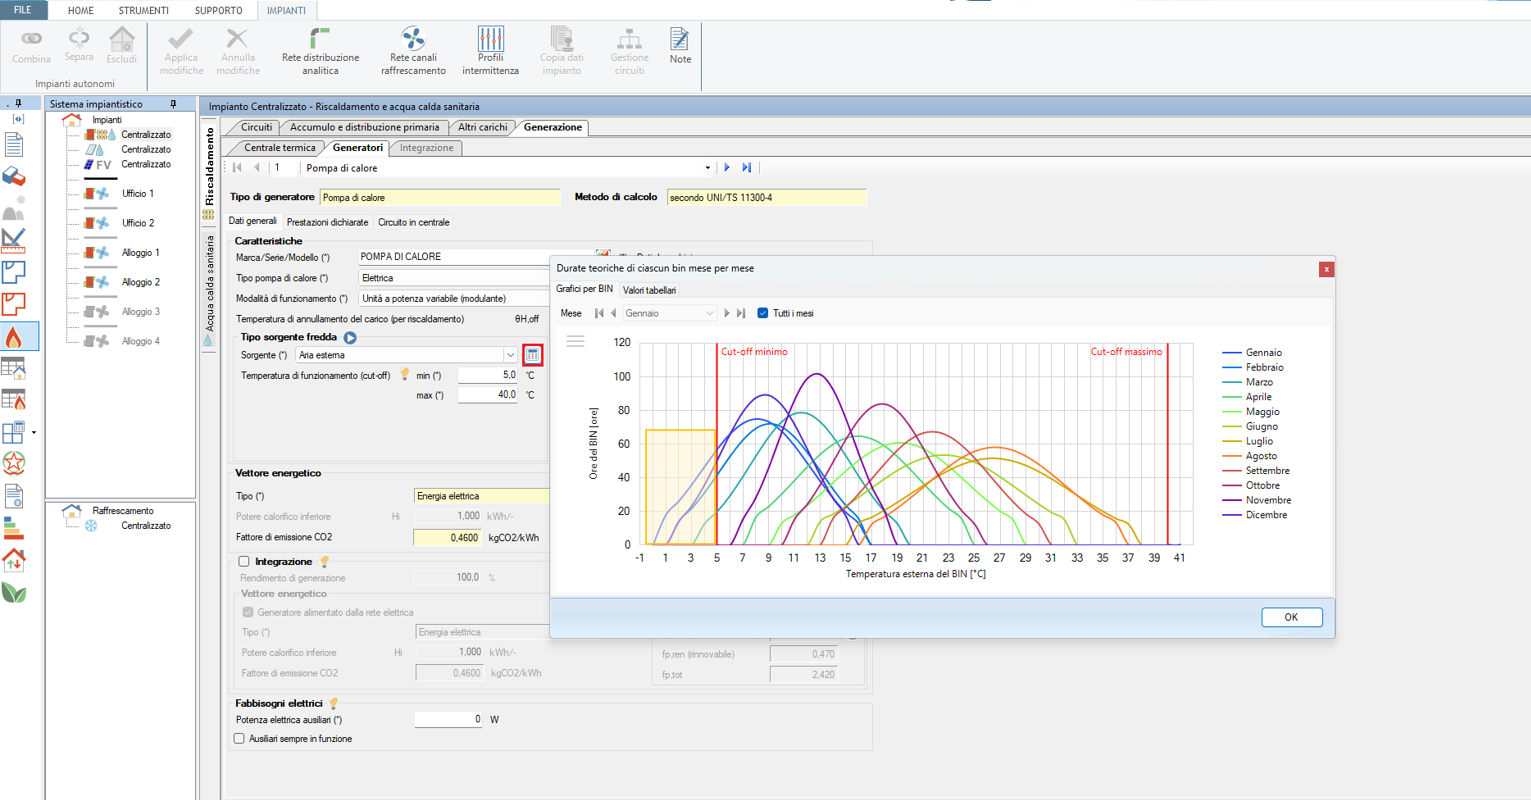This screenshot has width=1531, height=800.
Task: Go to next month arrow in dialog
Action: pos(727,313)
